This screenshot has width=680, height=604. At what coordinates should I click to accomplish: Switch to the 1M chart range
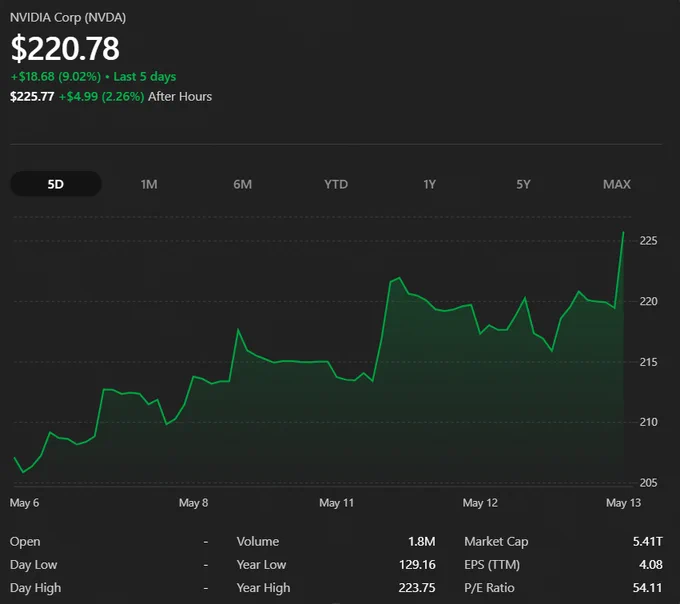point(149,184)
